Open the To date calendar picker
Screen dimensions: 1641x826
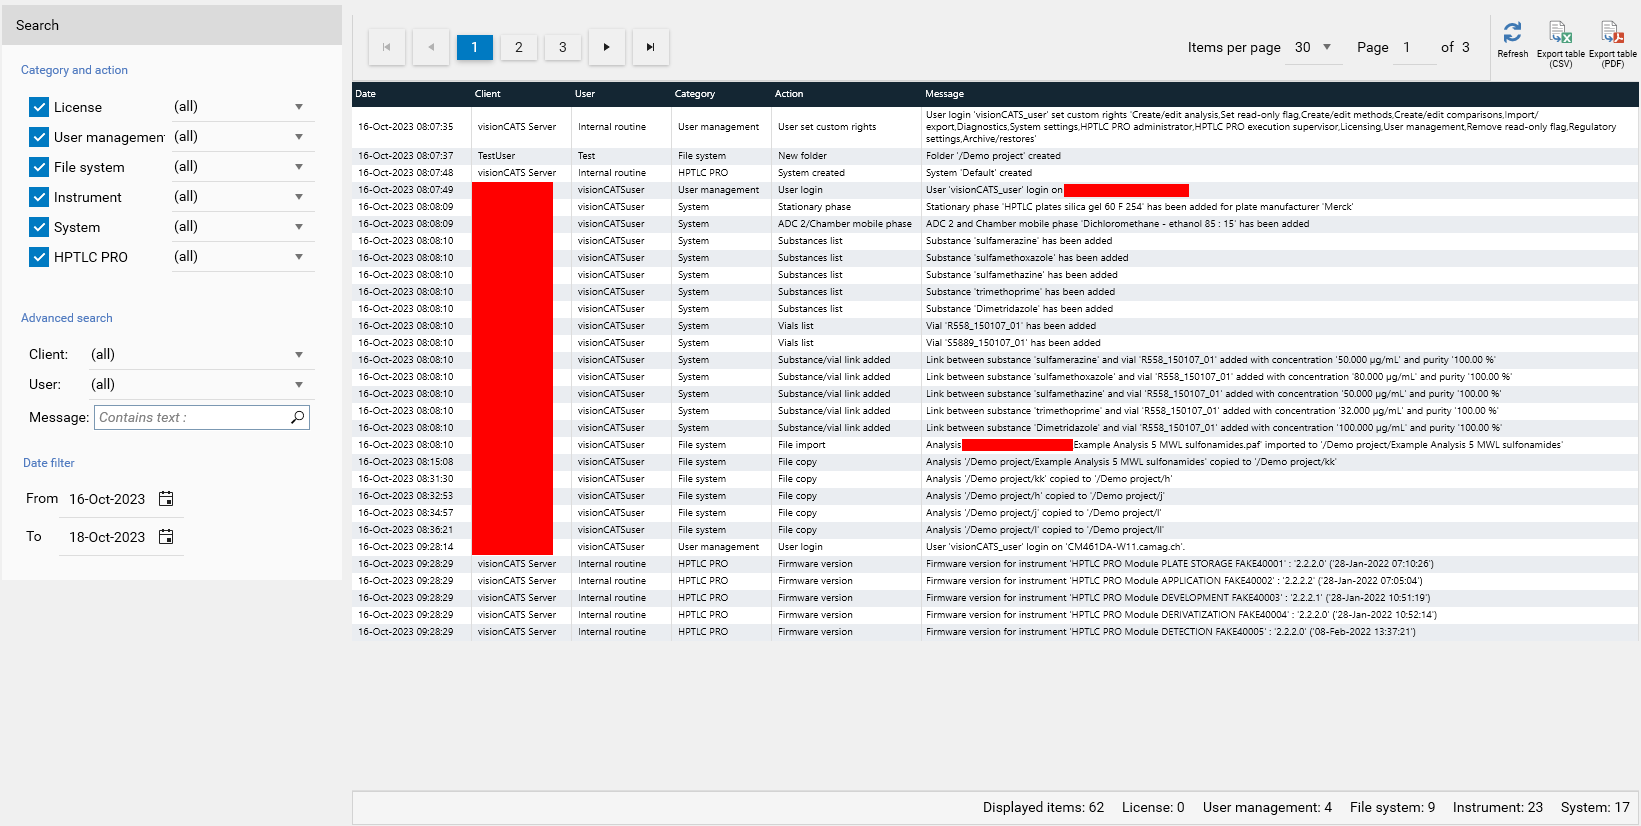[x=166, y=537]
